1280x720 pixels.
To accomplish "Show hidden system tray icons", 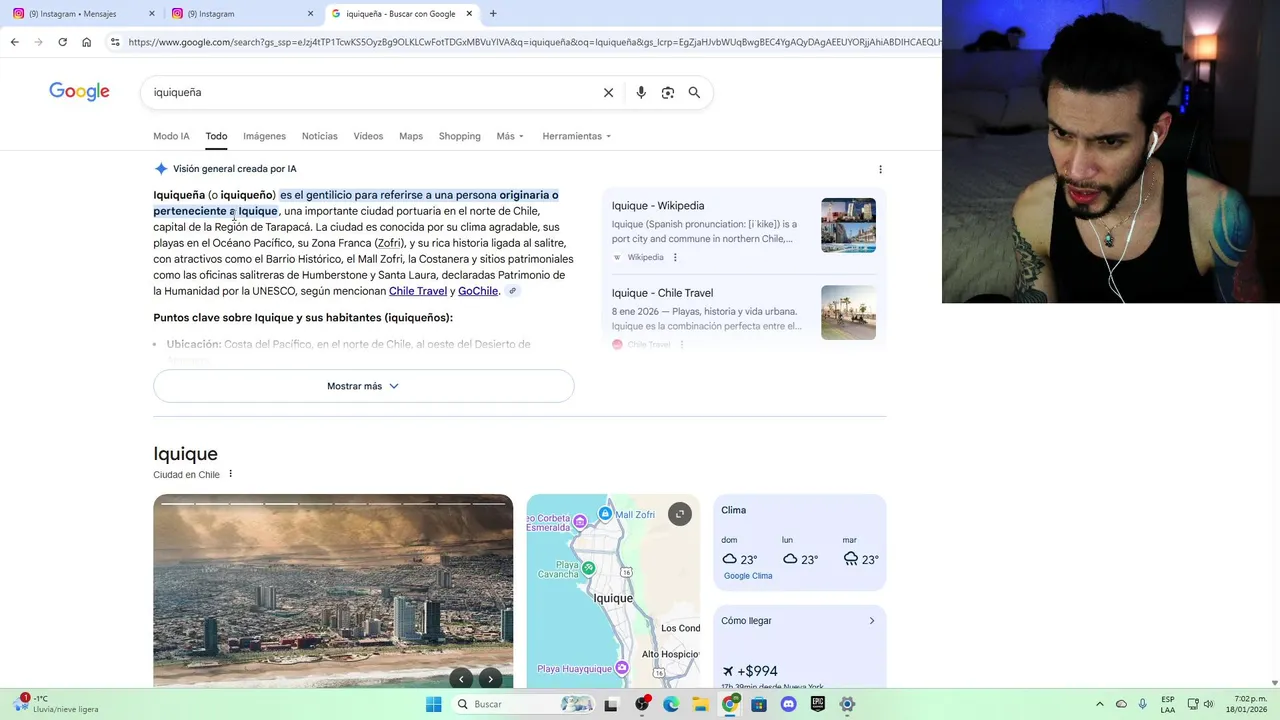I will coord(1100,704).
